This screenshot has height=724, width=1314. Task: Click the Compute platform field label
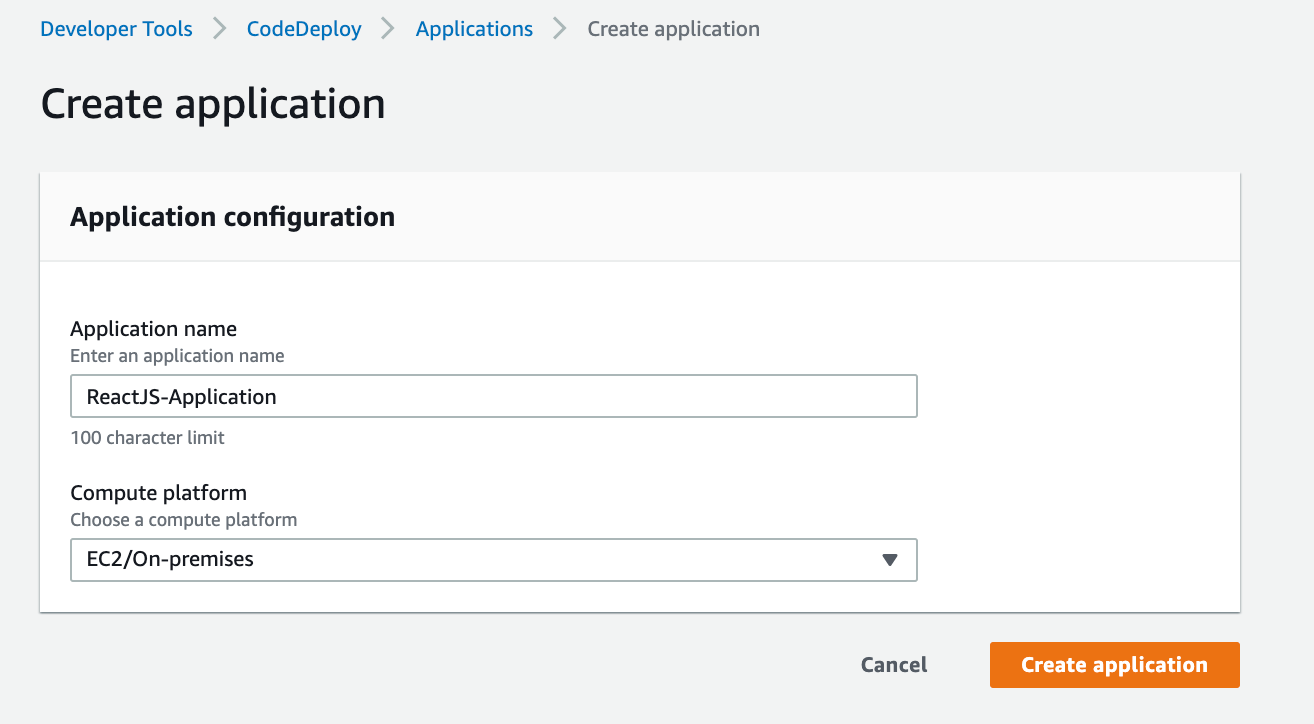[158, 493]
